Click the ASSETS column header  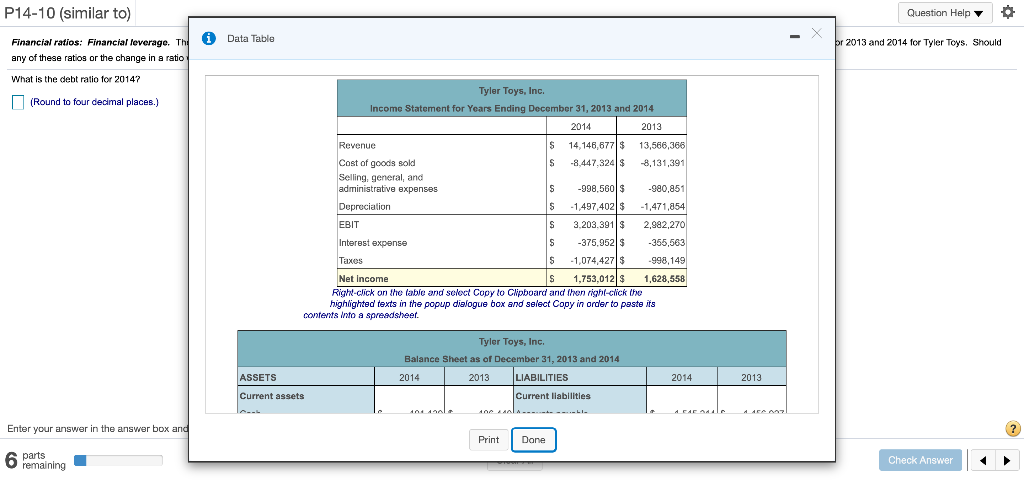[258, 377]
